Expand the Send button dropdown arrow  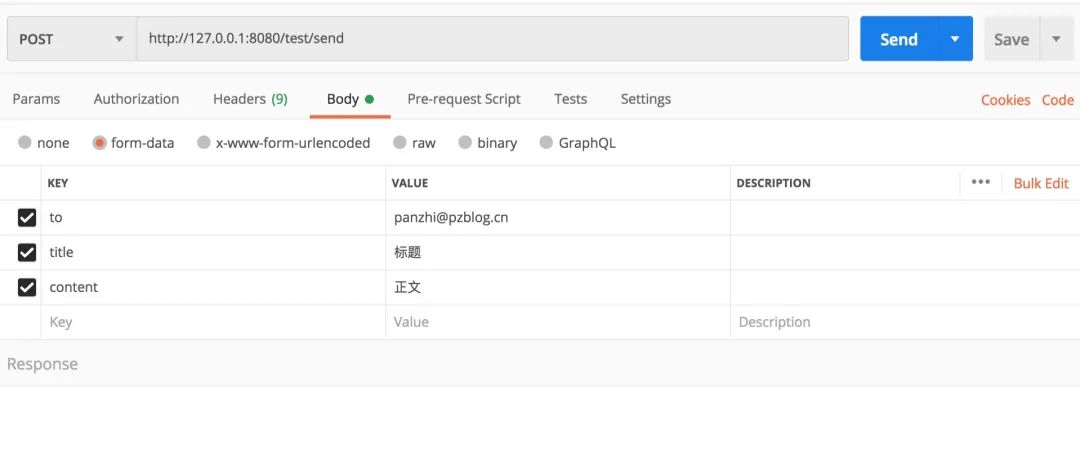point(955,39)
